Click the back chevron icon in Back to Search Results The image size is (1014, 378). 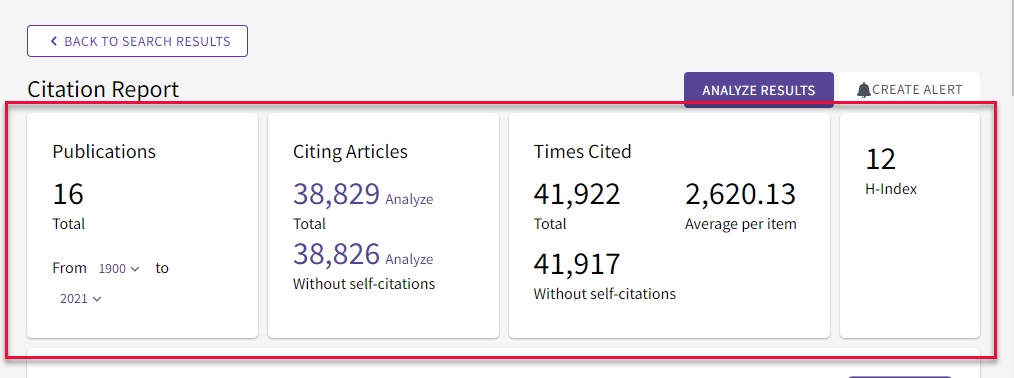click(x=54, y=41)
